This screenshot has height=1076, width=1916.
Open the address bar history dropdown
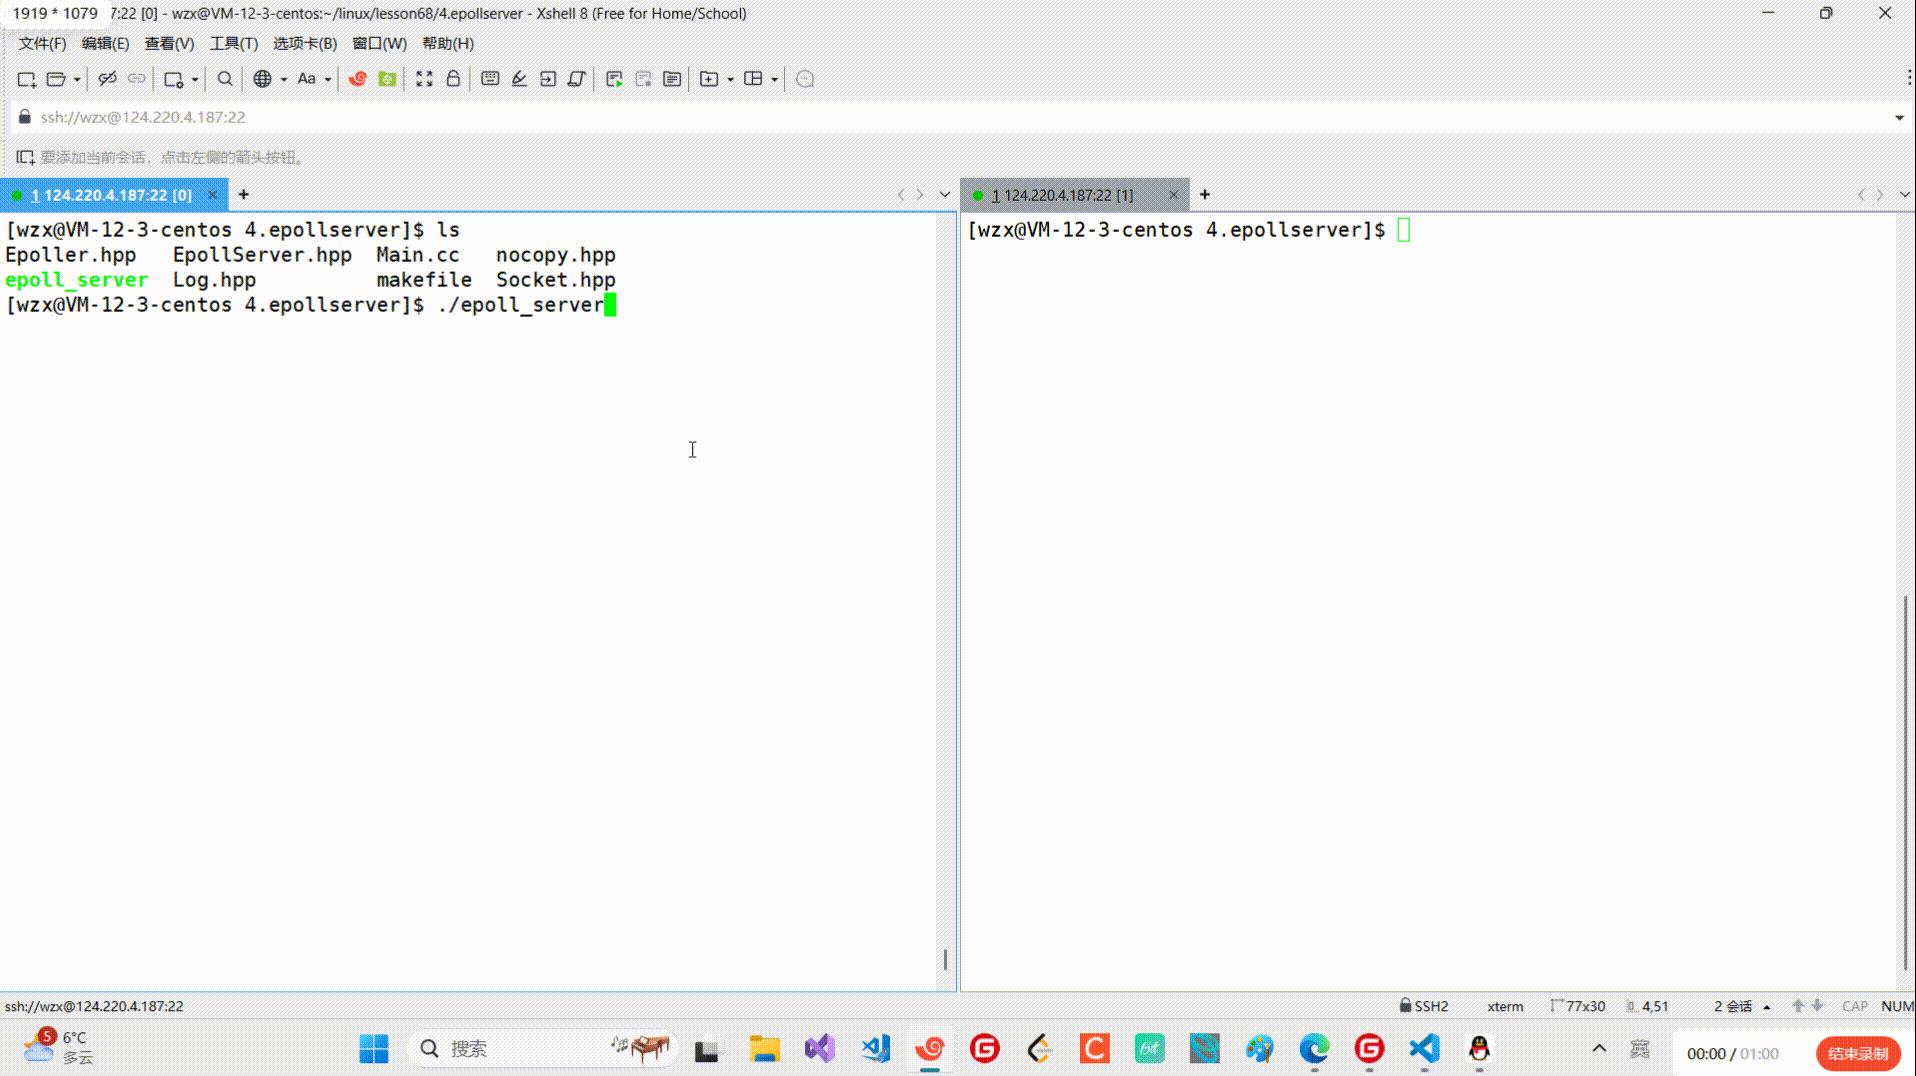[x=1899, y=118]
